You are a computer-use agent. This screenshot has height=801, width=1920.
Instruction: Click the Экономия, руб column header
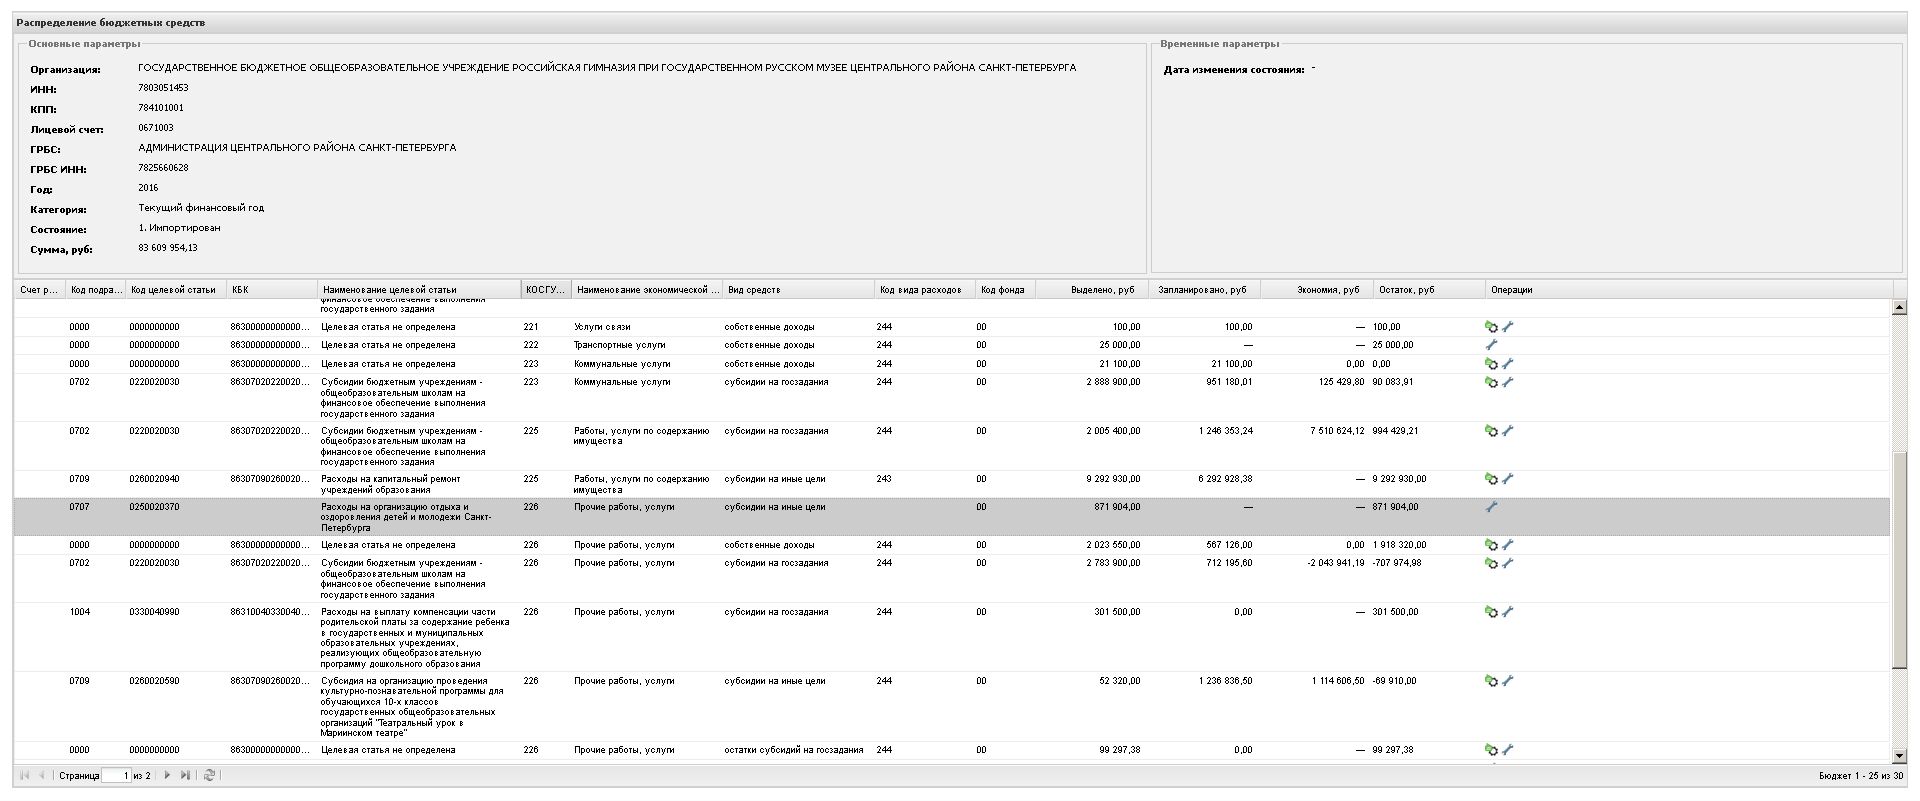point(1317,290)
